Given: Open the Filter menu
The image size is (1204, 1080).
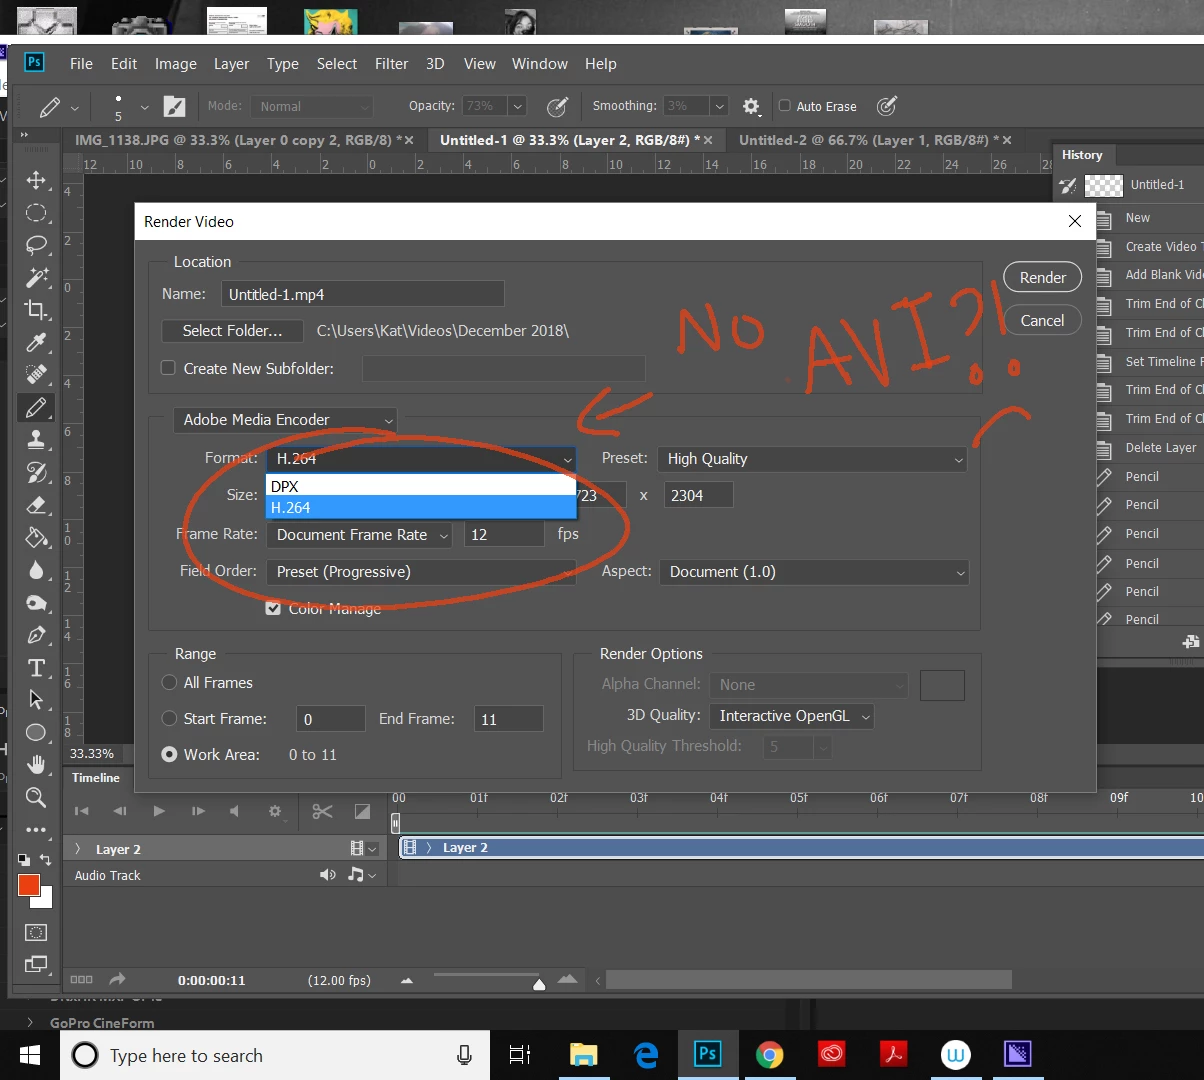Looking at the screenshot, I should point(391,63).
